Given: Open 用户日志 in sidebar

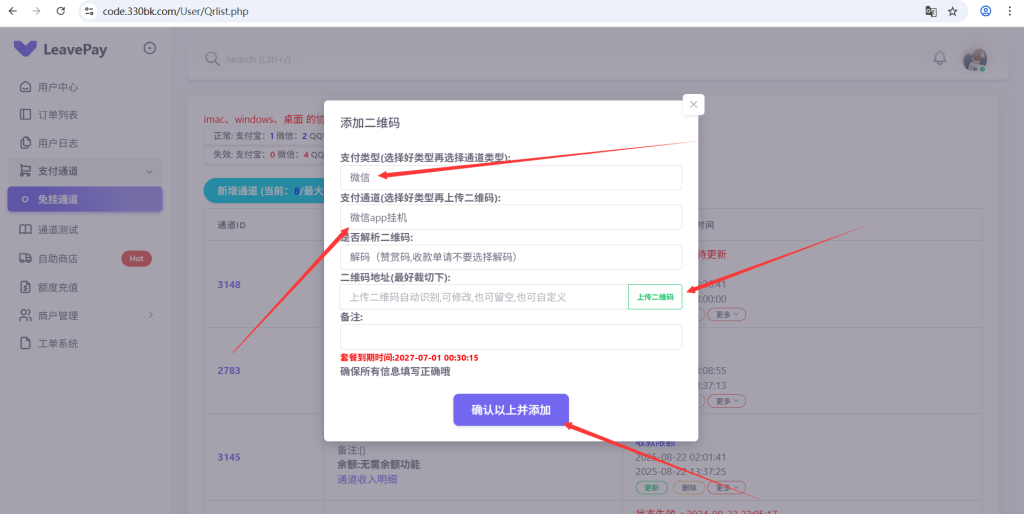Looking at the screenshot, I should pos(85,142).
